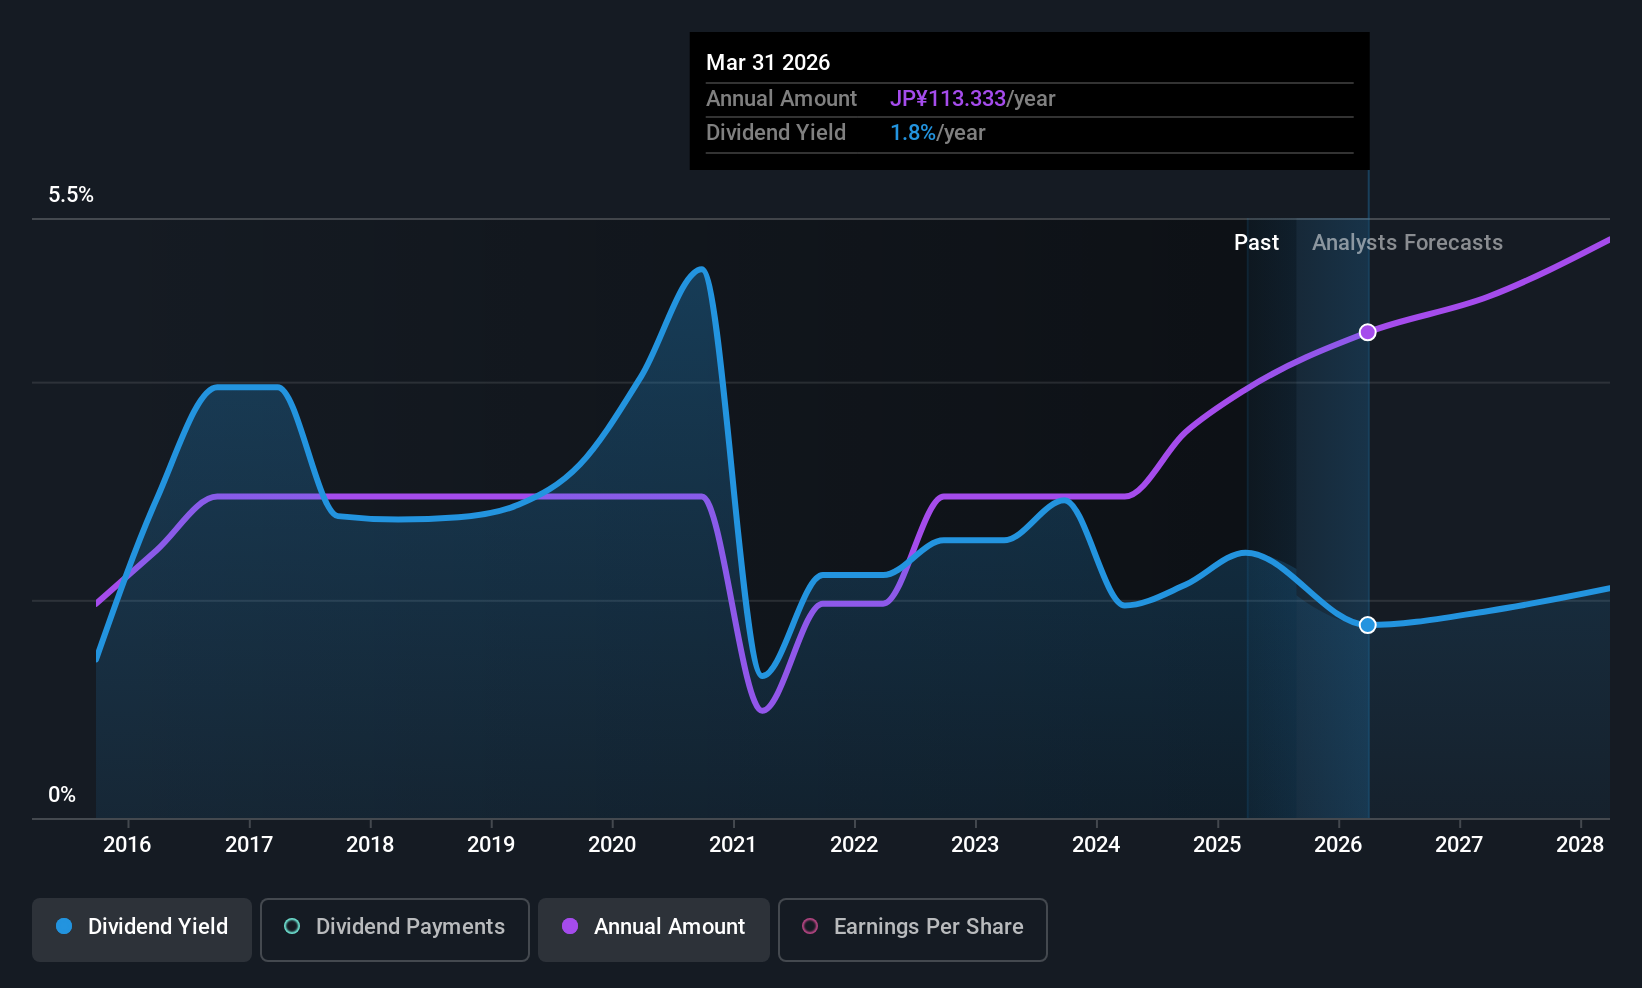The image size is (1642, 988).
Task: Click the blue dot in Dividend Yield legend
Action: coord(64,926)
